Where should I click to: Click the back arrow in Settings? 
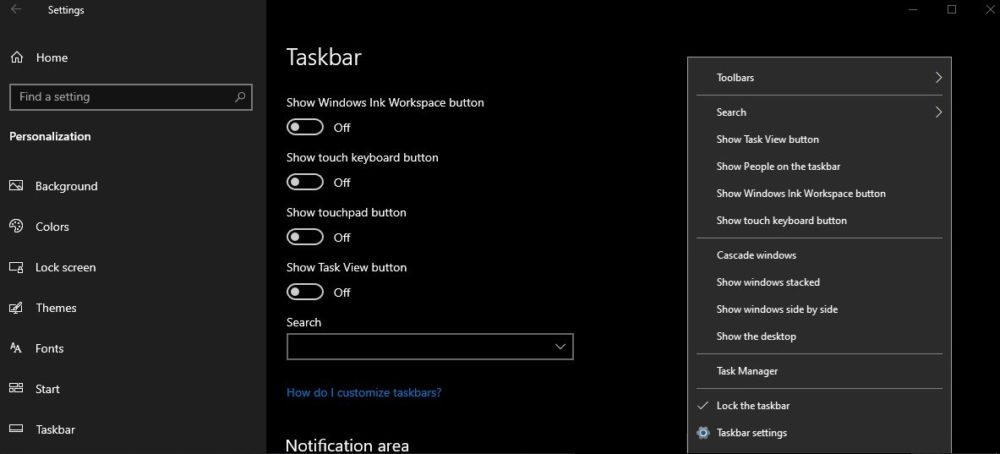[16, 10]
